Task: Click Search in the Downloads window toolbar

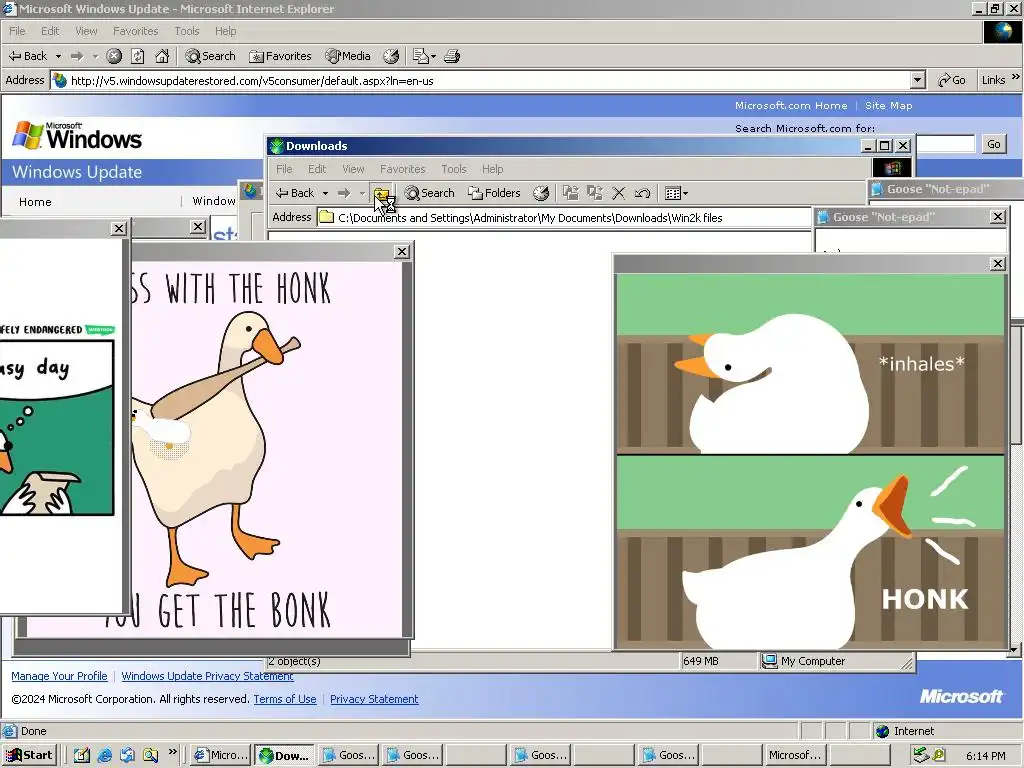Action: [429, 193]
